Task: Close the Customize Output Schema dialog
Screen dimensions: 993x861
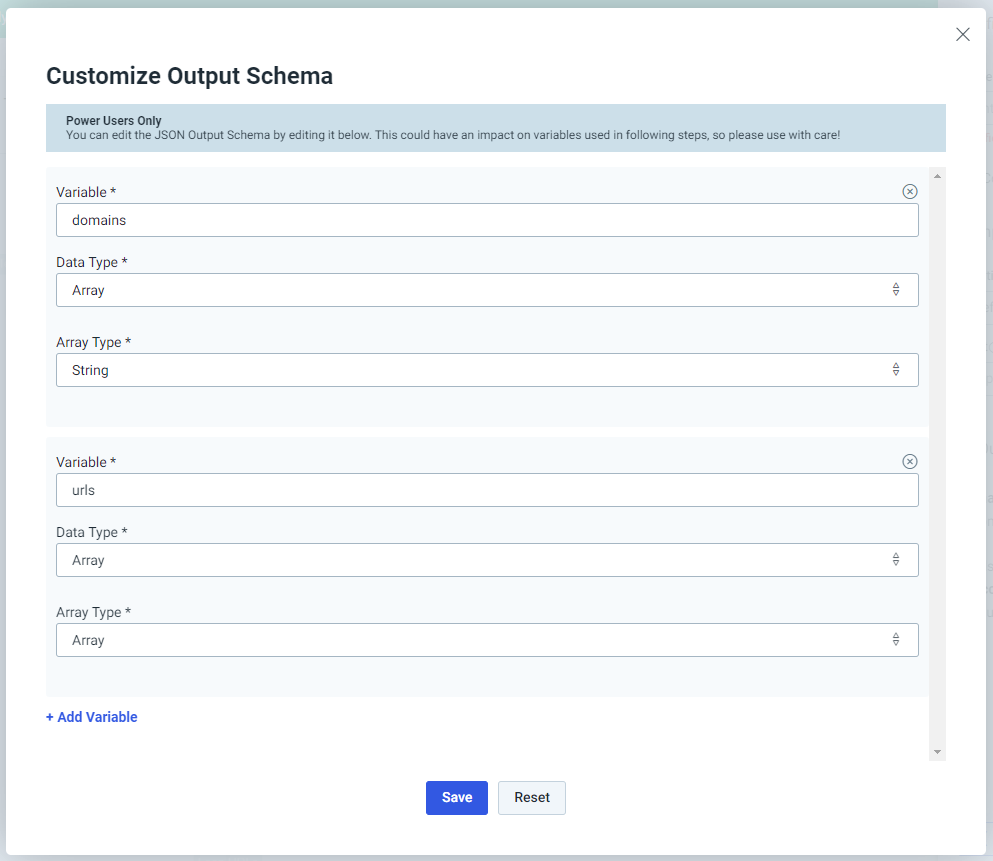Action: coord(963,34)
